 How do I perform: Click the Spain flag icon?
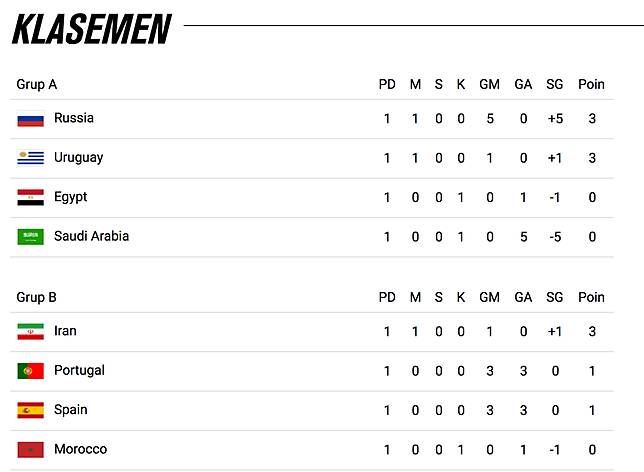pos(30,410)
